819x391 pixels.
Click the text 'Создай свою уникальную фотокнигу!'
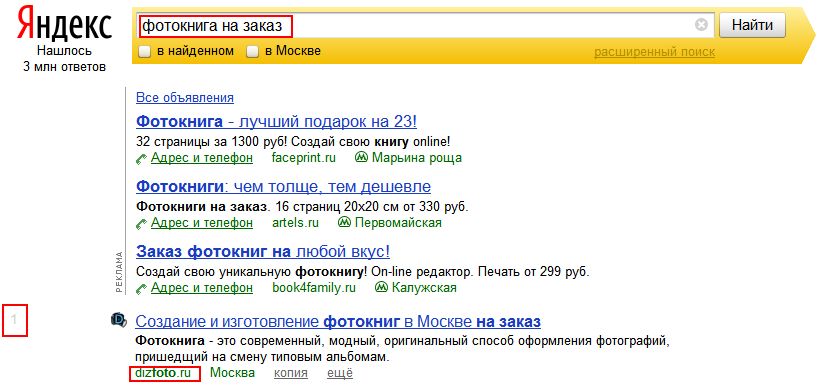(x=252, y=272)
